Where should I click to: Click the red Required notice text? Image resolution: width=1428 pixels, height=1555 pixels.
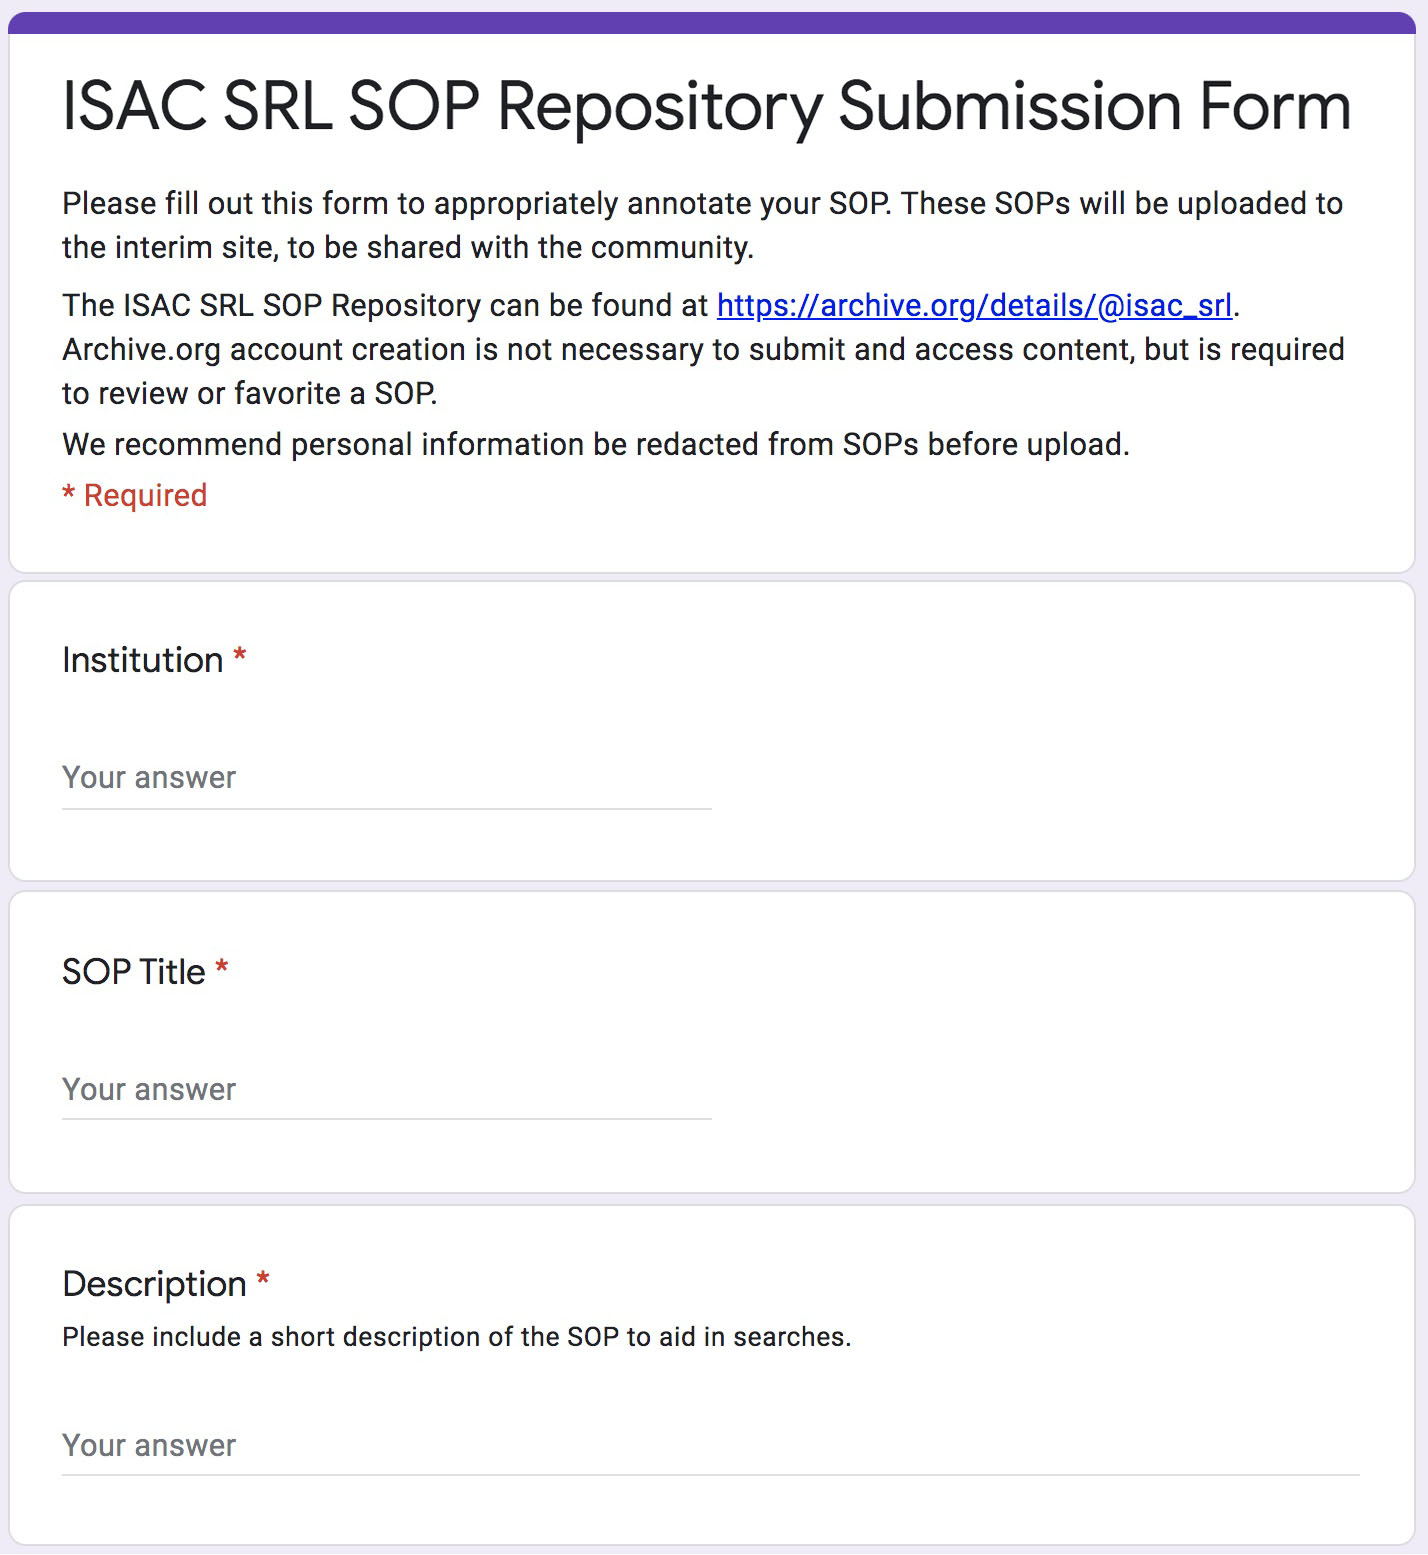(x=134, y=495)
